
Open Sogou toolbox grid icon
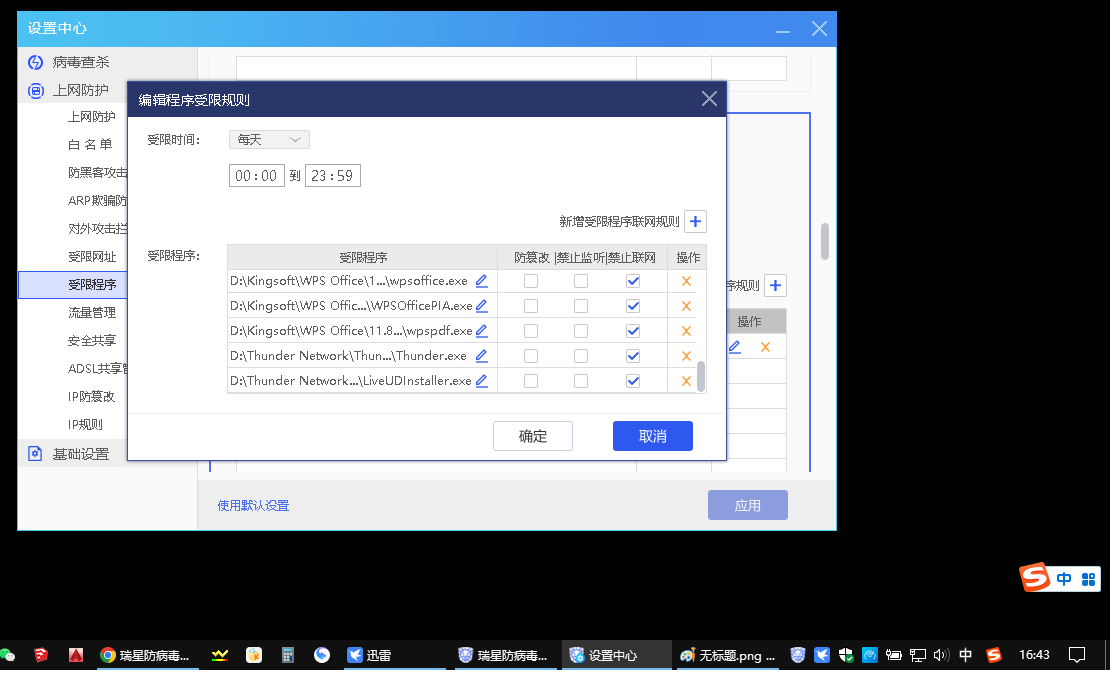pyautogui.click(x=1089, y=579)
